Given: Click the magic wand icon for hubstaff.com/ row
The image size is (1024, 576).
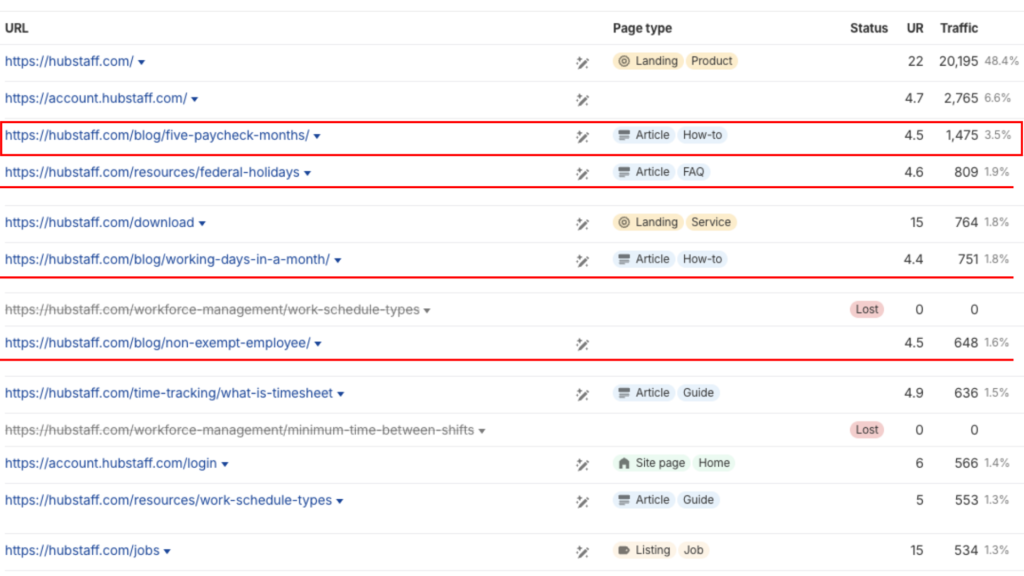Looking at the screenshot, I should click(583, 63).
